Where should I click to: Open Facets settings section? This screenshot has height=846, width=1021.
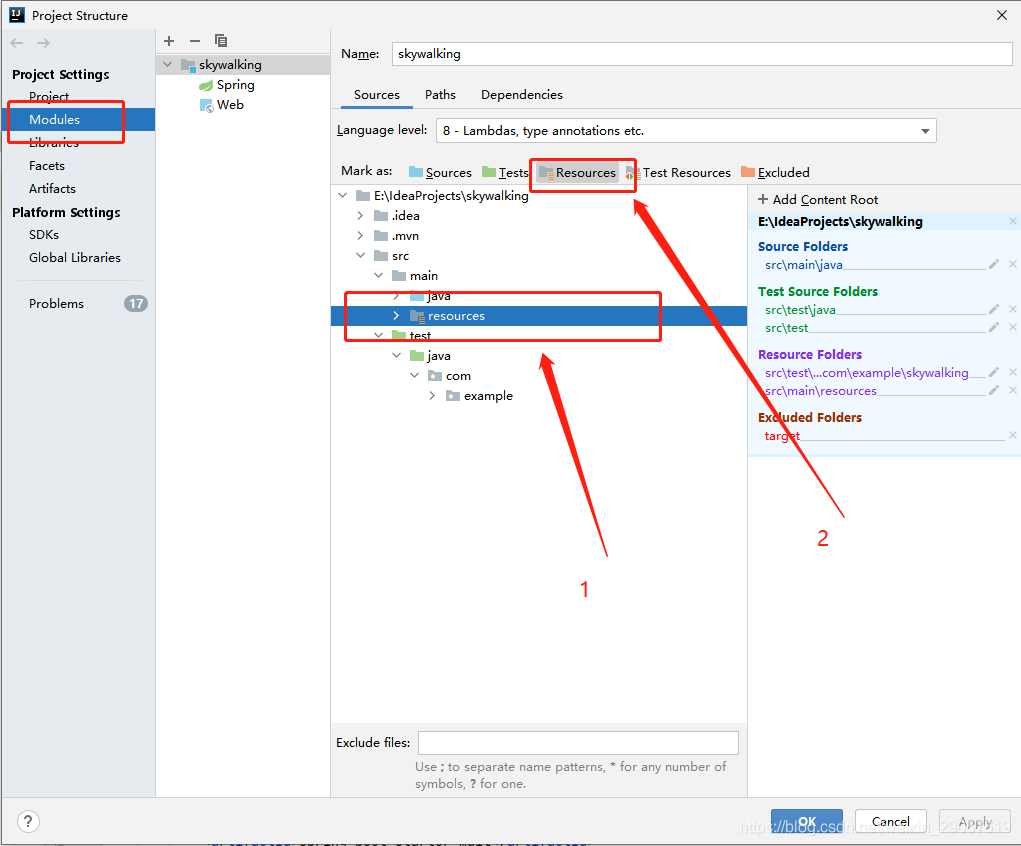click(47, 166)
